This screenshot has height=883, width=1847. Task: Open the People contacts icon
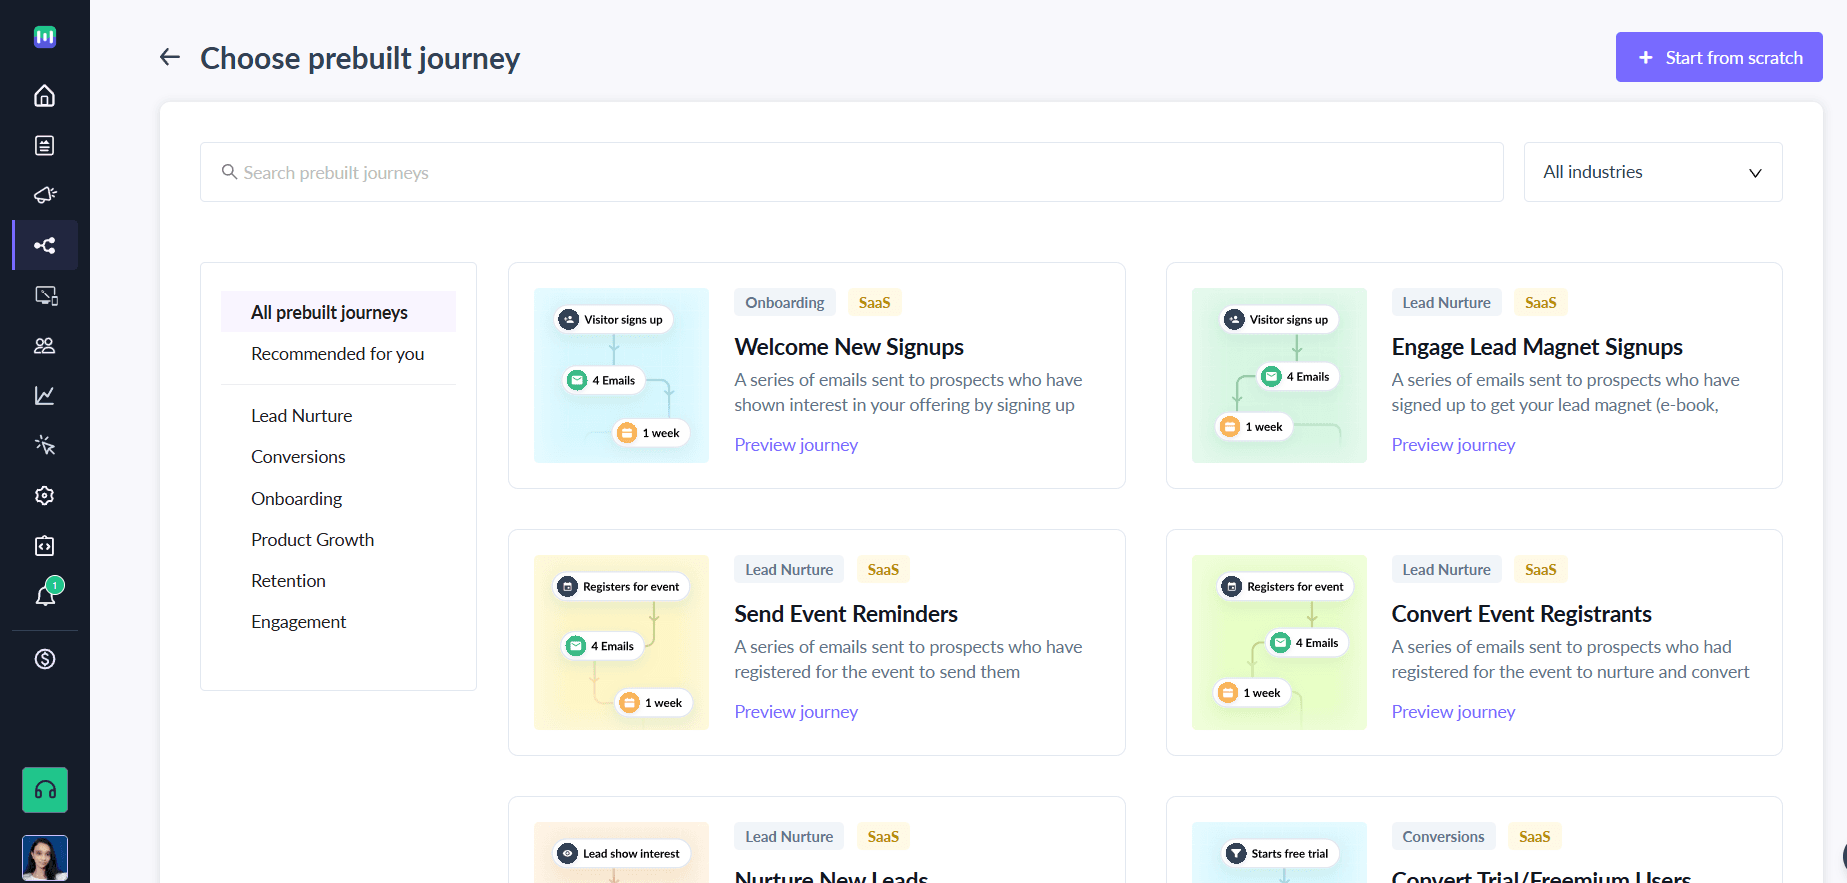[x=44, y=346]
